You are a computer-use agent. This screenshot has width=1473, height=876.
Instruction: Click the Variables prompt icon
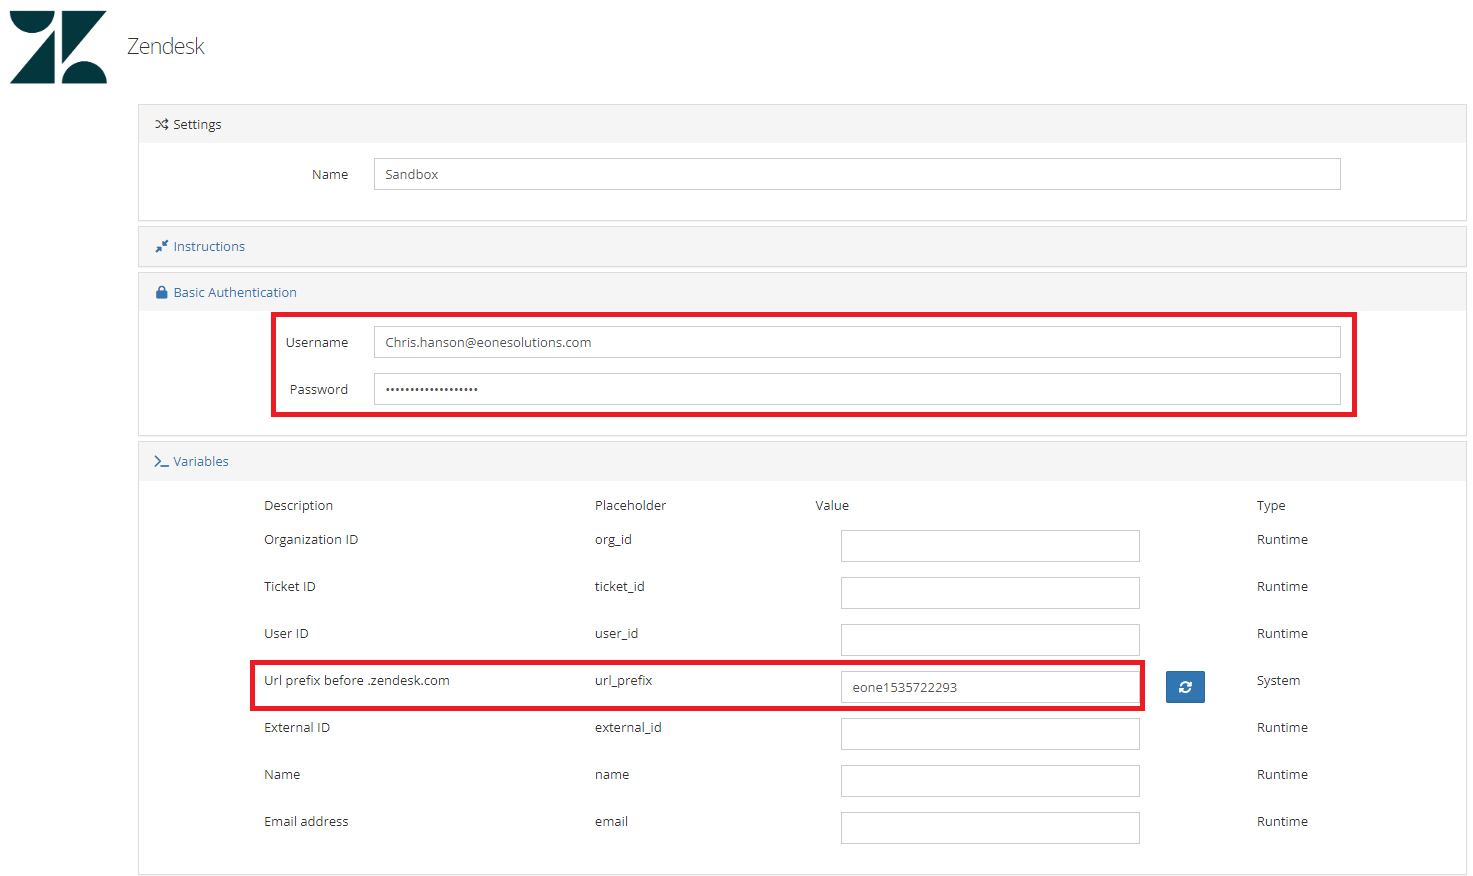[161, 461]
